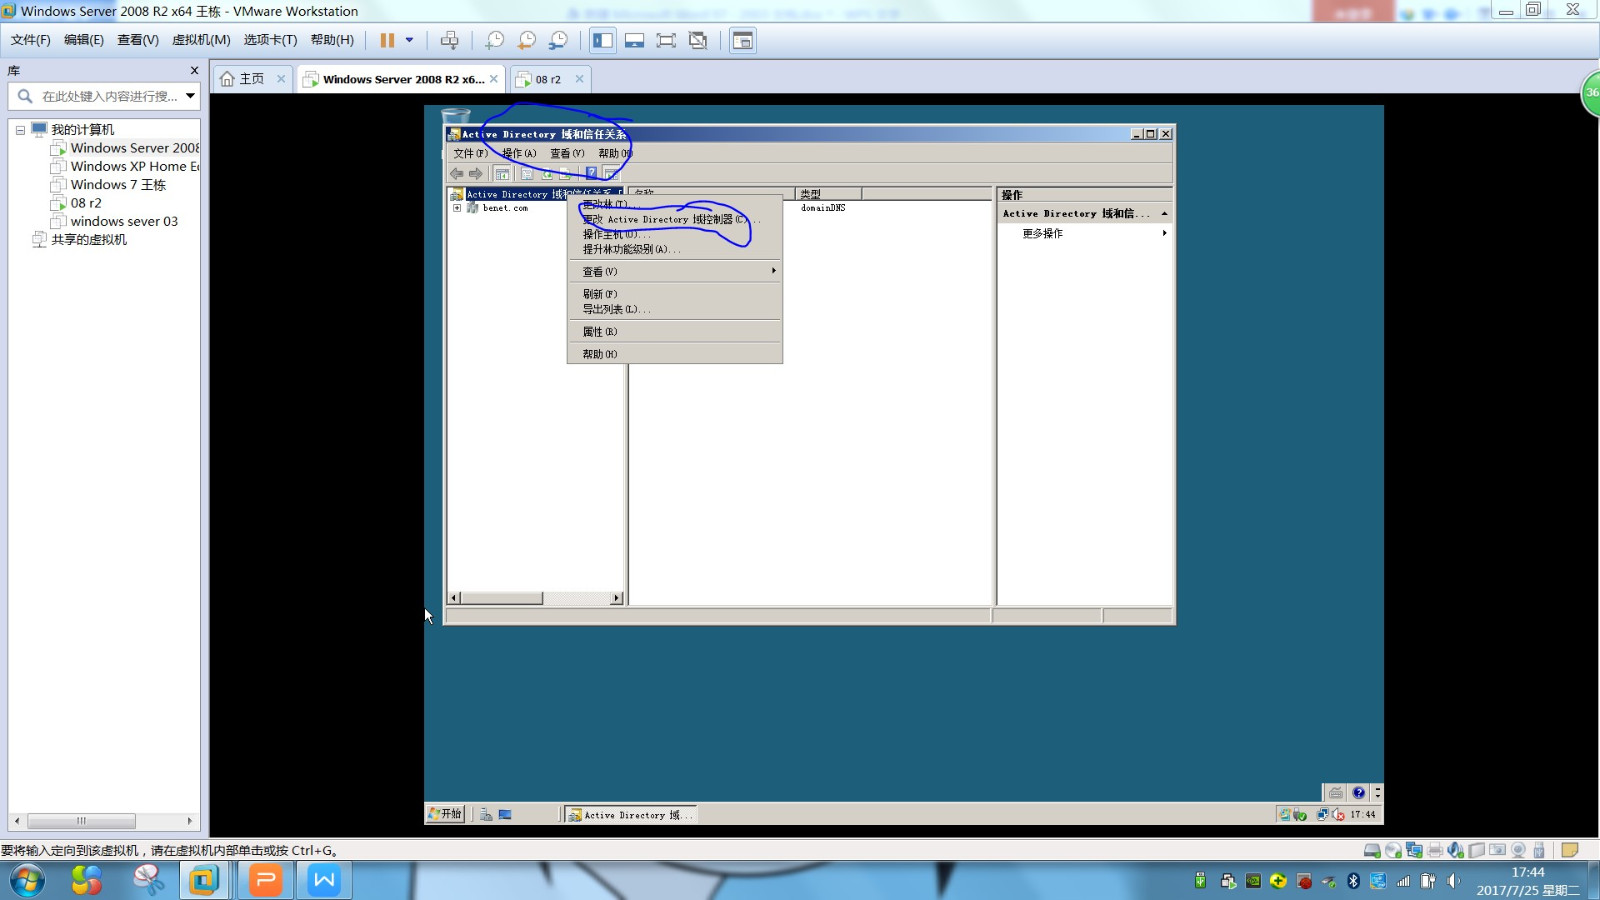Select 08 r2 in library tree
Screen dimensions: 1600x900
pos(77,203)
